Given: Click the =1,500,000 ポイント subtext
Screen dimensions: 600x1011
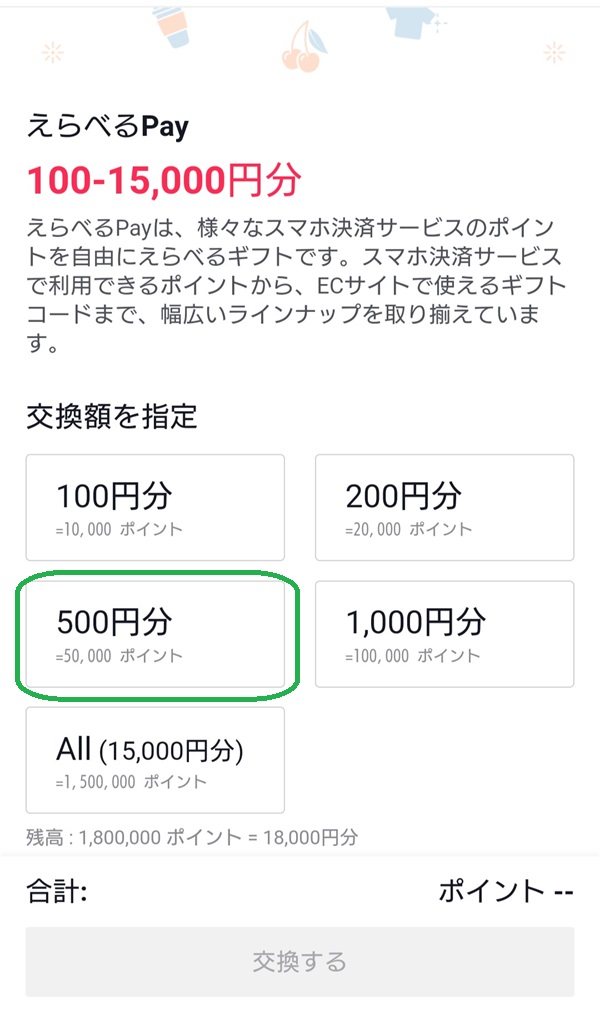Looking at the screenshot, I should click(131, 782).
